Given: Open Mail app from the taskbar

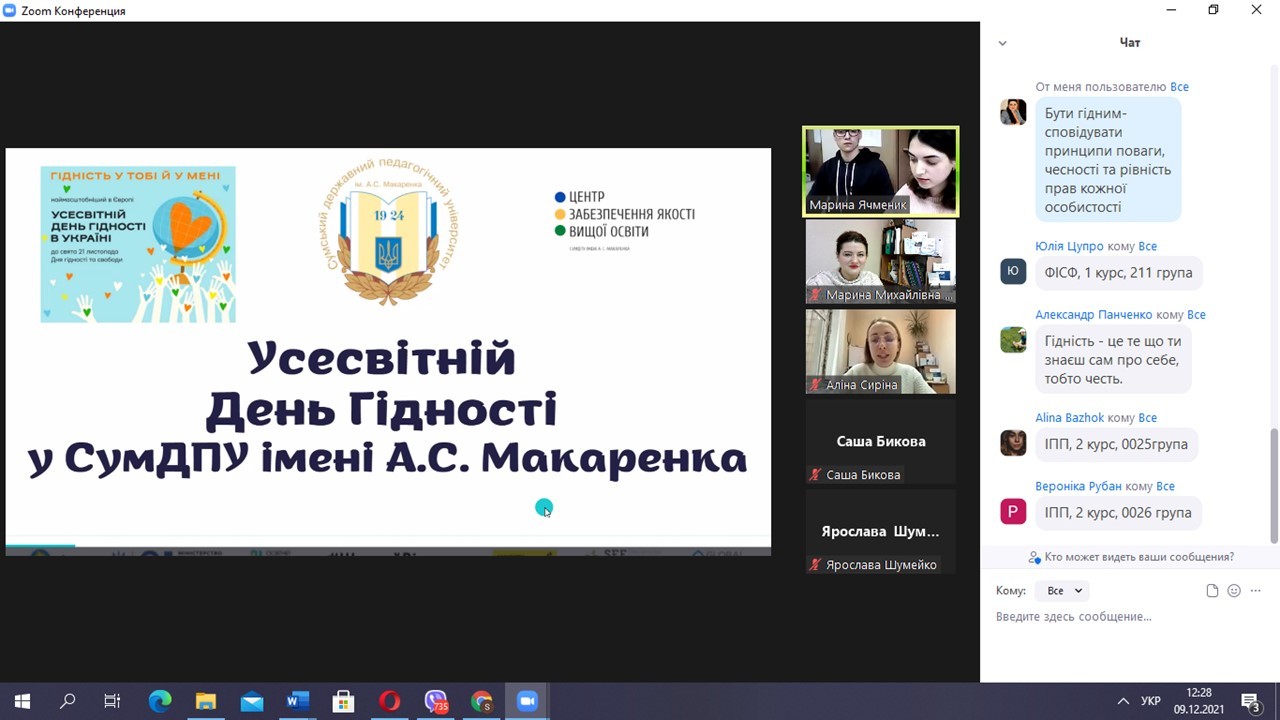Looking at the screenshot, I should tap(252, 702).
